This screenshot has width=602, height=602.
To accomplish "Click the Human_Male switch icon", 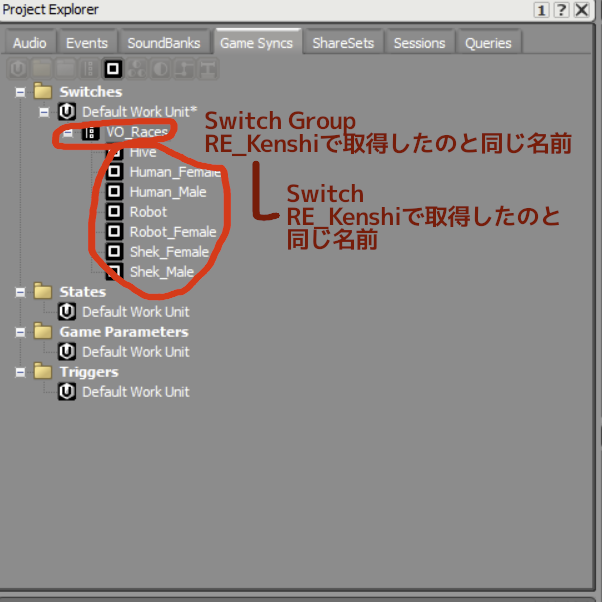I will 114,192.
